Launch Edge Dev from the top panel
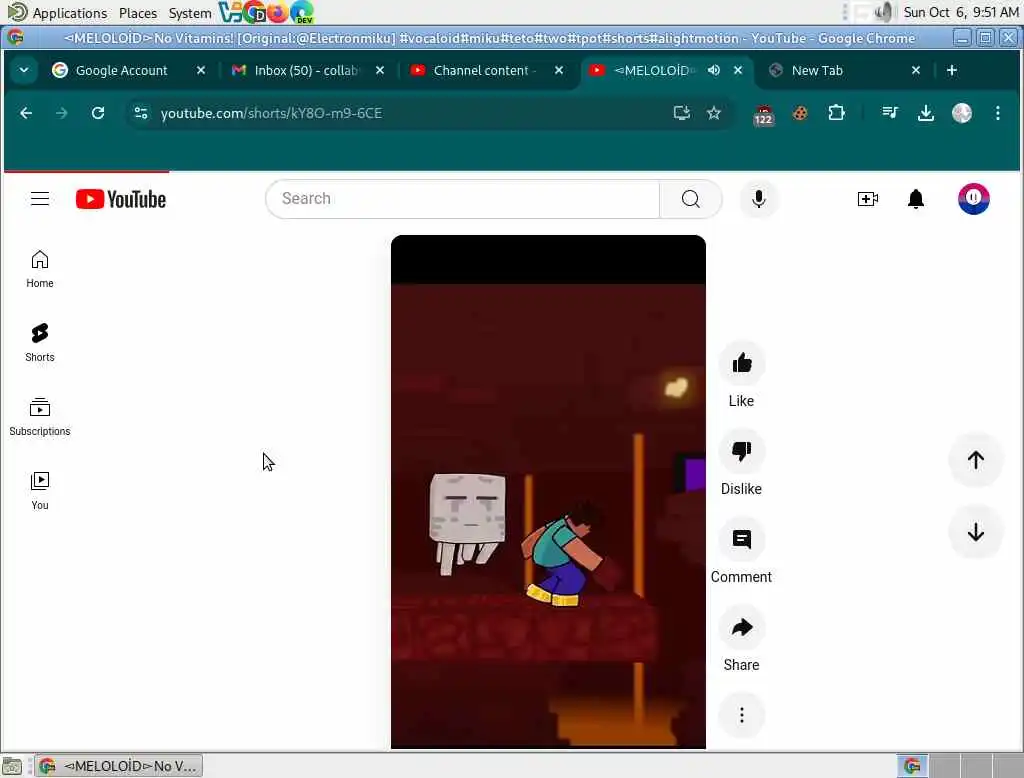The height and width of the screenshot is (778, 1024). coord(302,12)
